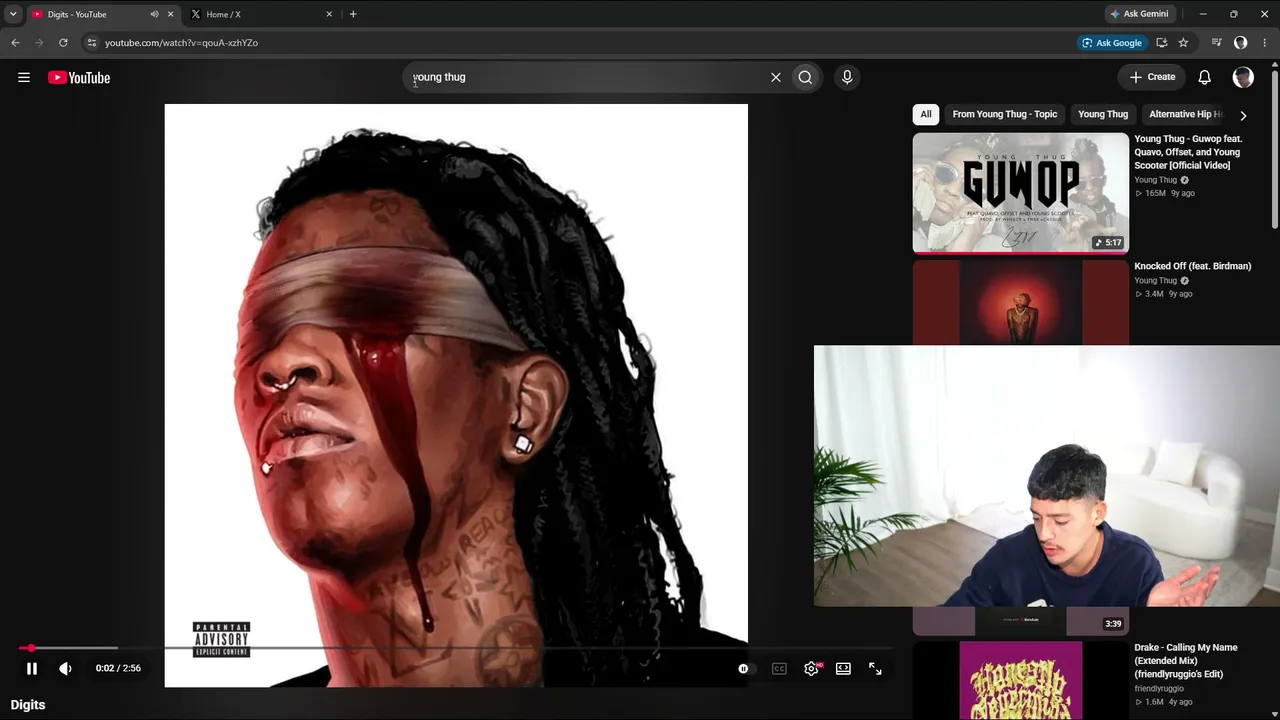Screen dimensions: 1280x720
Task: Open Young Thug channel under Knocked Off
Action: 1155,281
